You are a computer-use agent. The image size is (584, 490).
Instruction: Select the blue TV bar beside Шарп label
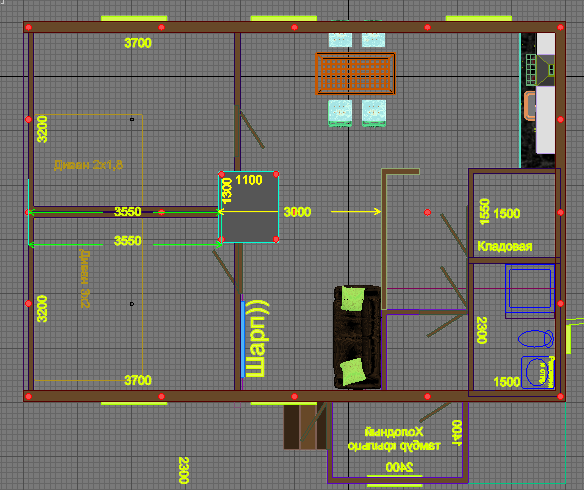(x=243, y=339)
